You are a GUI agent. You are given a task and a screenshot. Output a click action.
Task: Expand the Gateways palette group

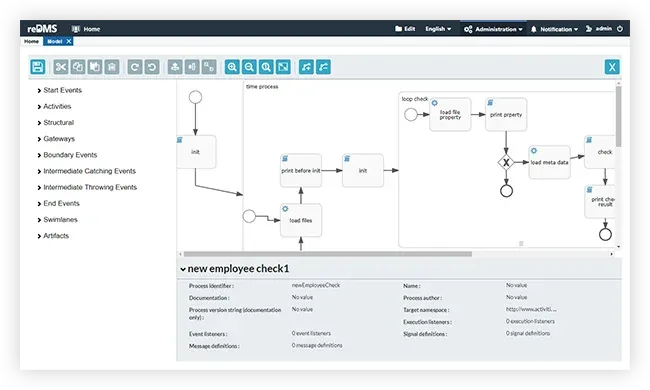coord(56,139)
